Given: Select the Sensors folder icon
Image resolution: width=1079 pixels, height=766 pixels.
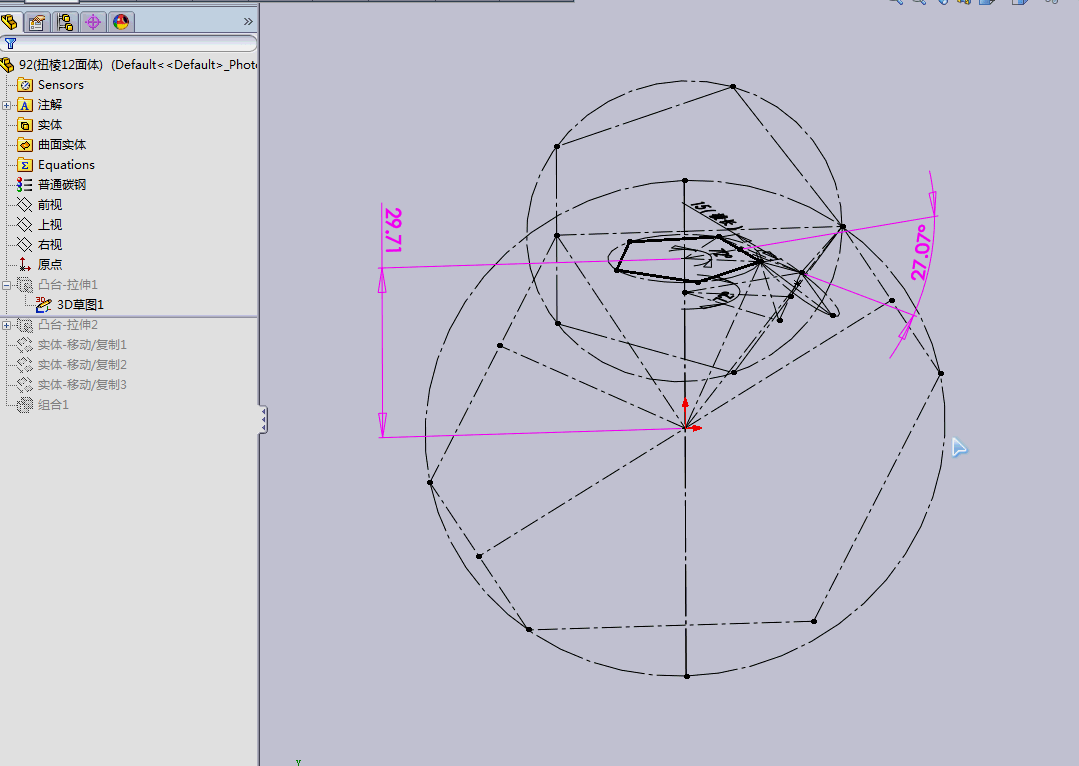Looking at the screenshot, I should coord(25,85).
